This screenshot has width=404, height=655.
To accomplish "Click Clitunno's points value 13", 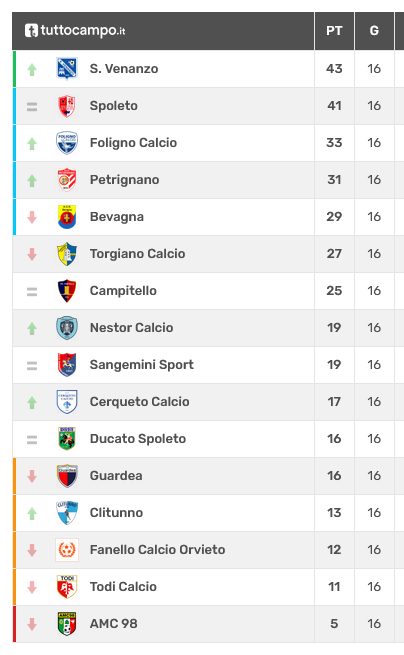I will pos(334,513).
